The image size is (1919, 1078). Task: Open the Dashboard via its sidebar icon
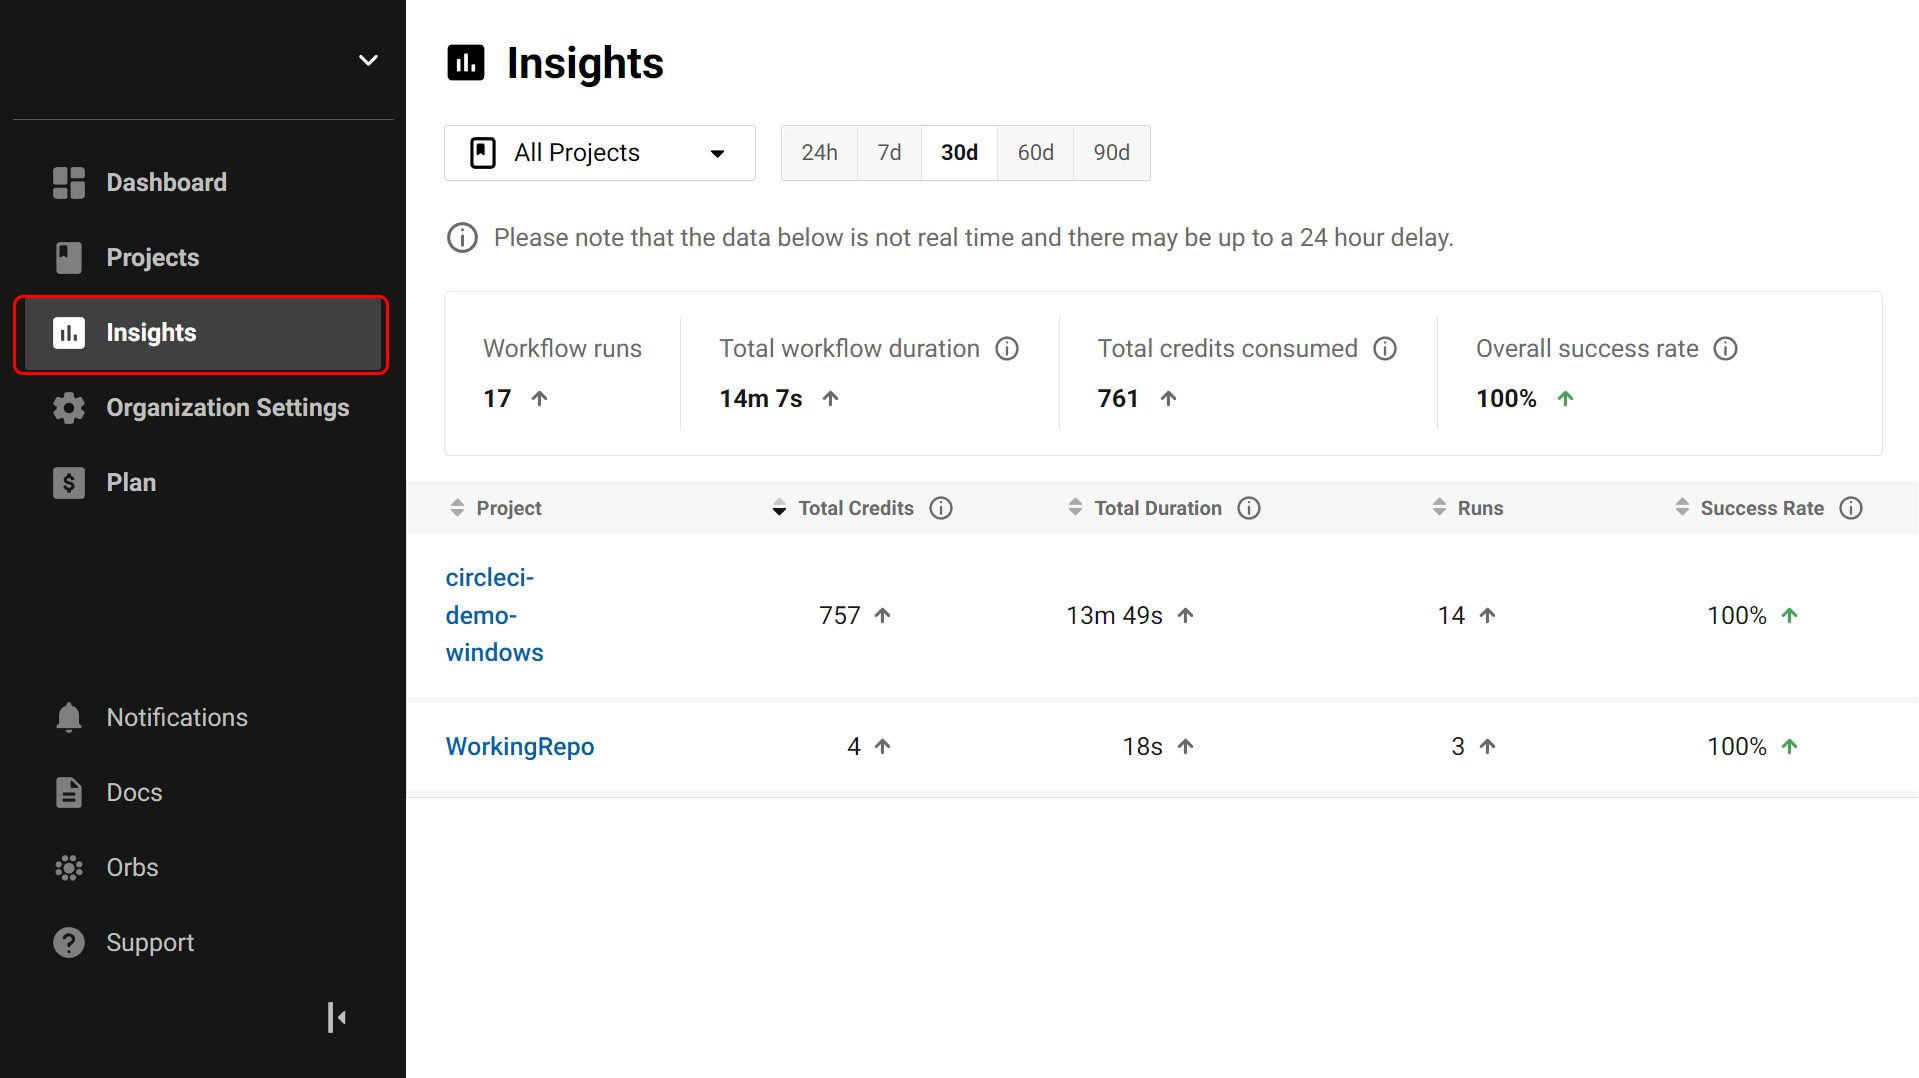pos(67,182)
